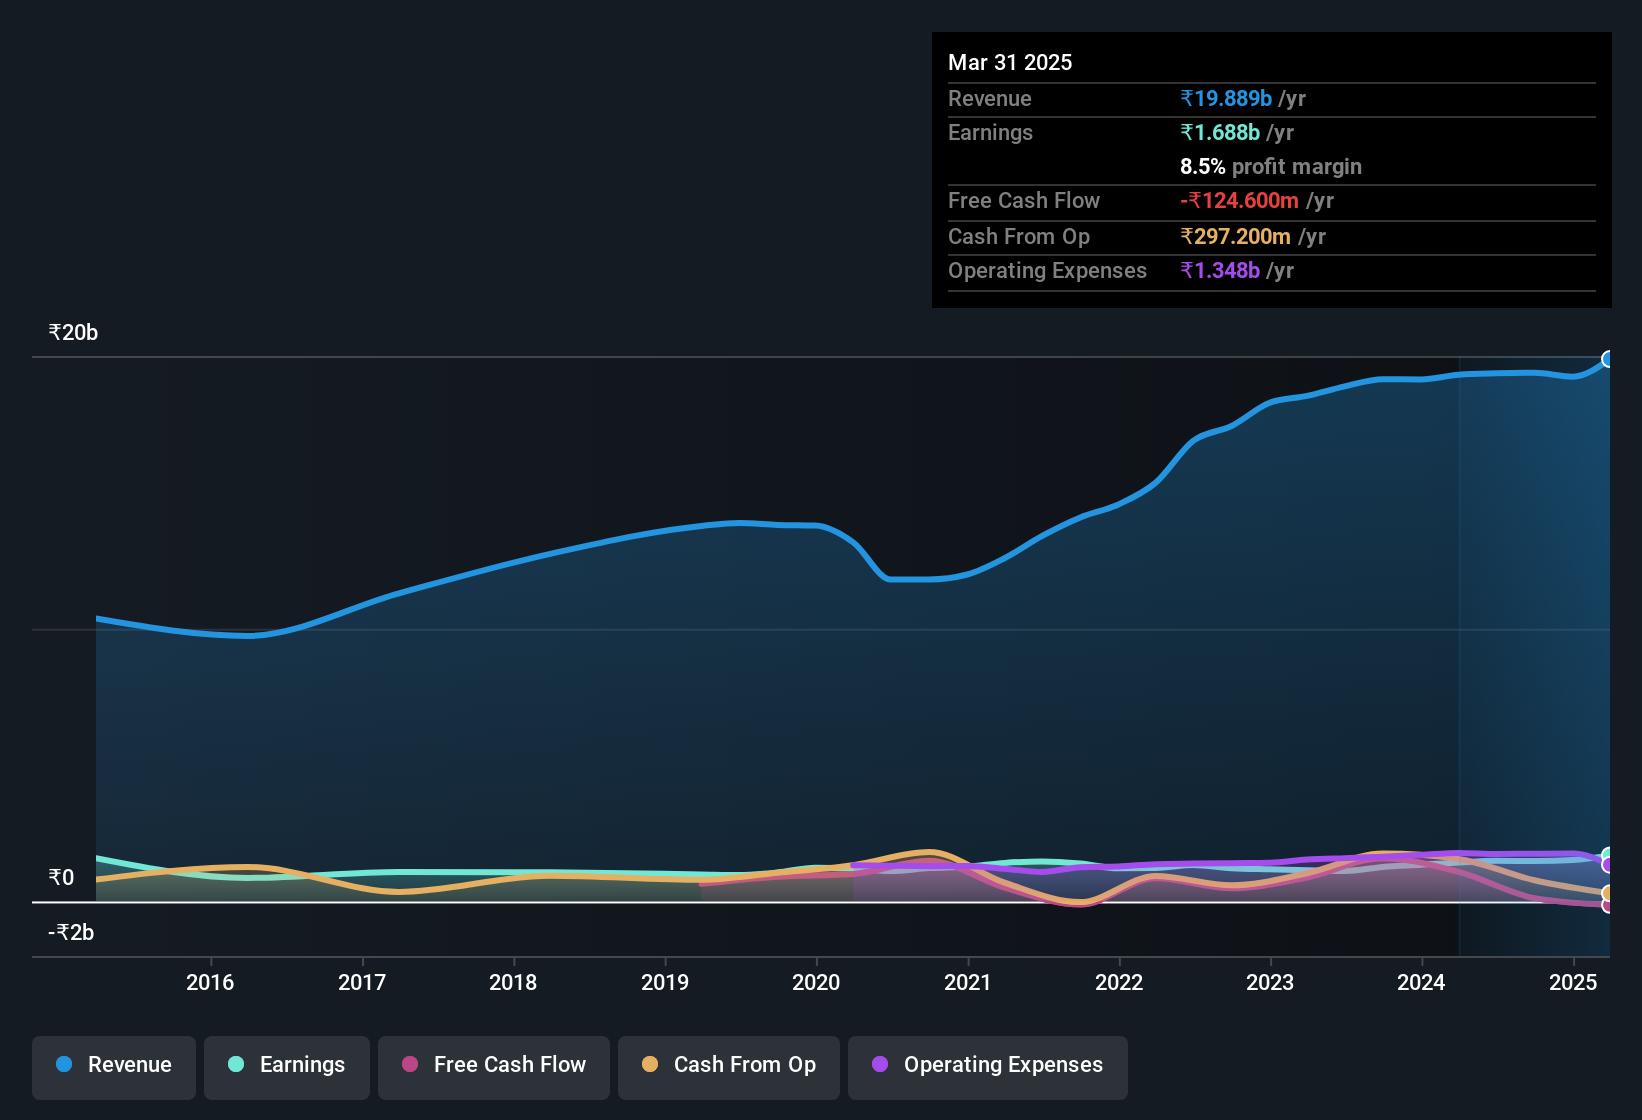
Task: Click the 2018 x-axis year label
Action: (x=513, y=982)
